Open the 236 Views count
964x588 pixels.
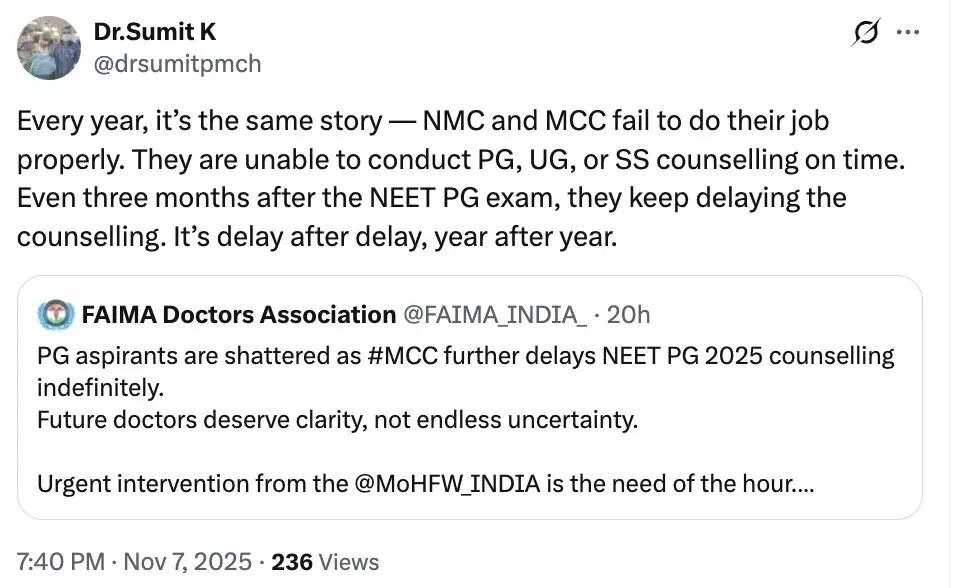pos(325,562)
